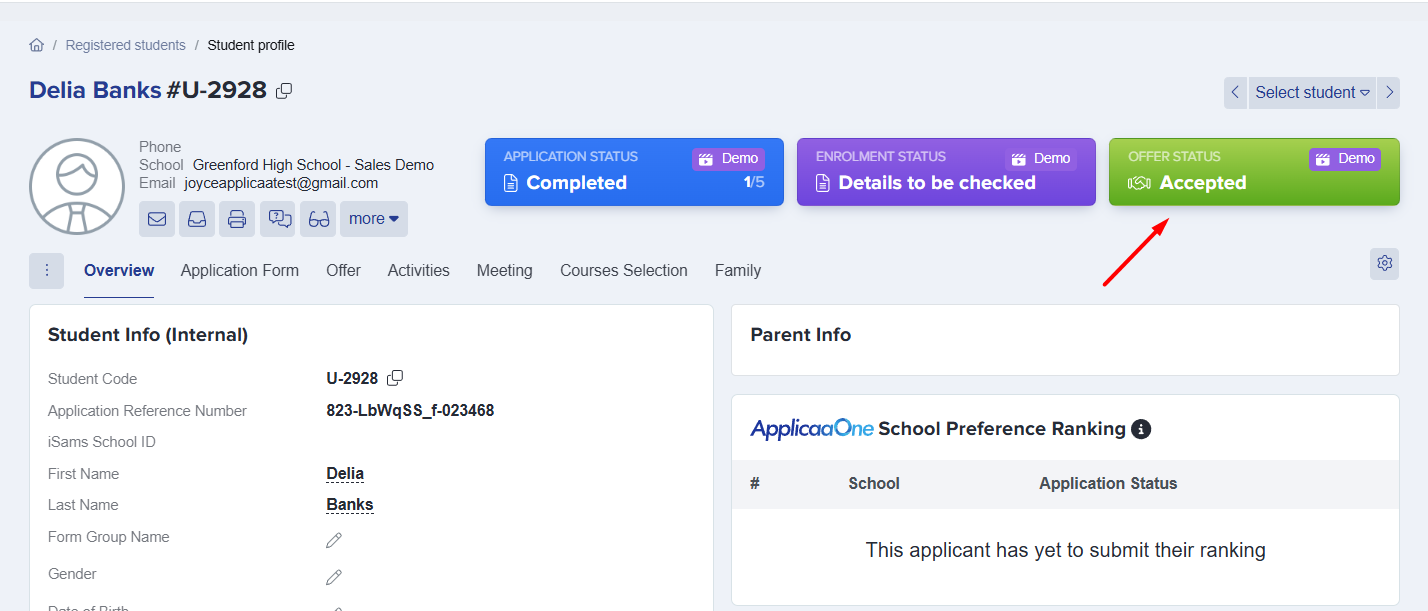Click the printer icon
1428x611 pixels.
(237, 219)
